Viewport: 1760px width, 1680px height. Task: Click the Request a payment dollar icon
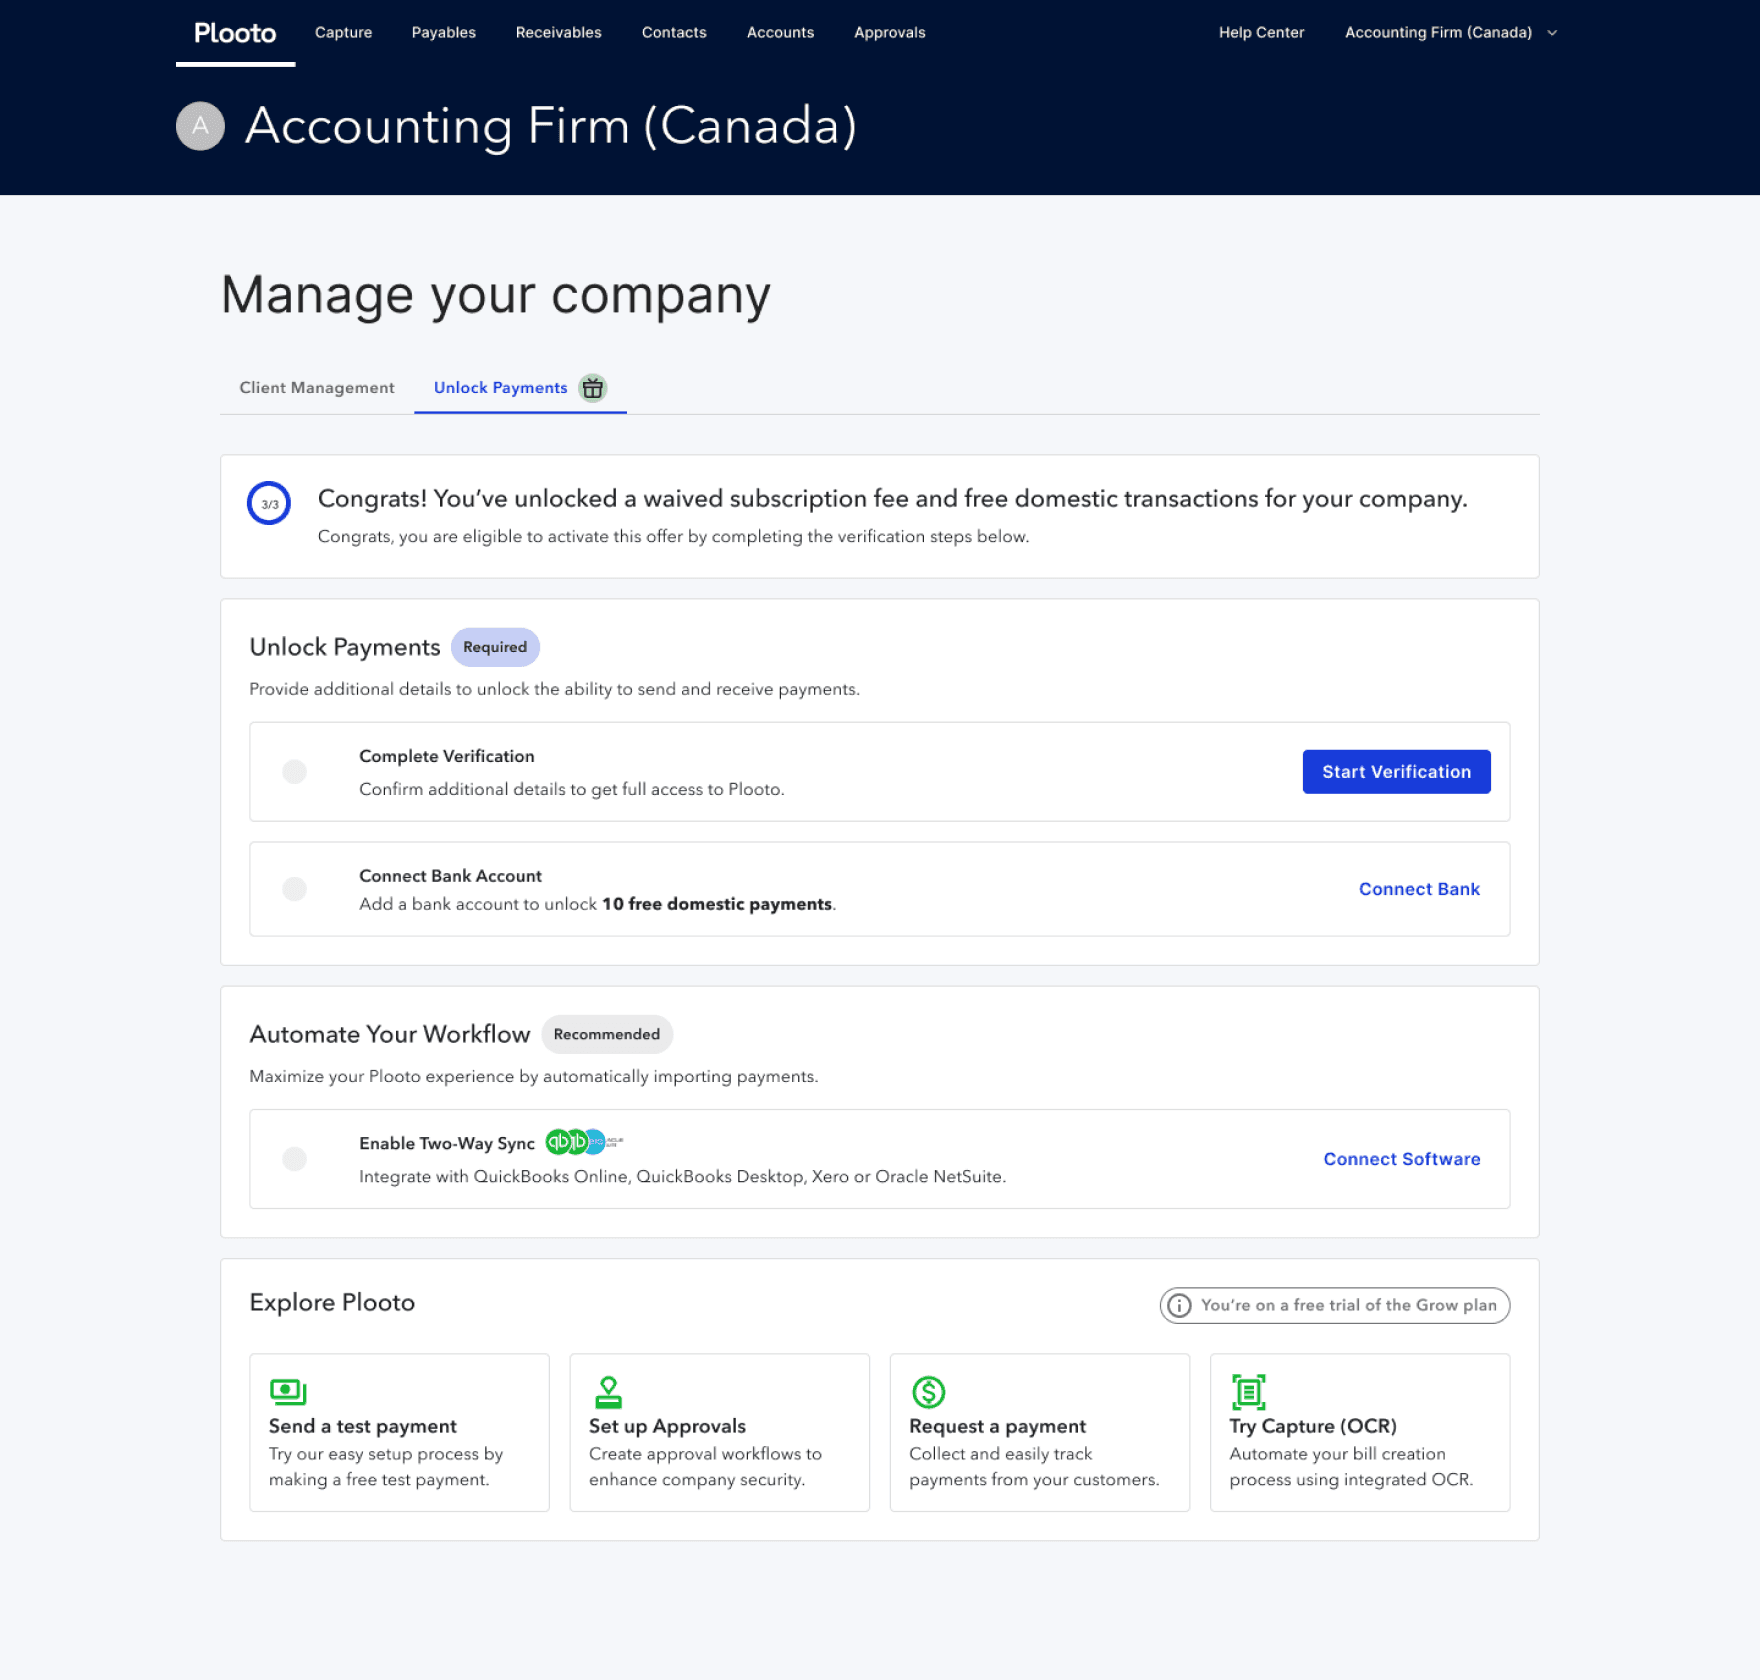point(928,1391)
